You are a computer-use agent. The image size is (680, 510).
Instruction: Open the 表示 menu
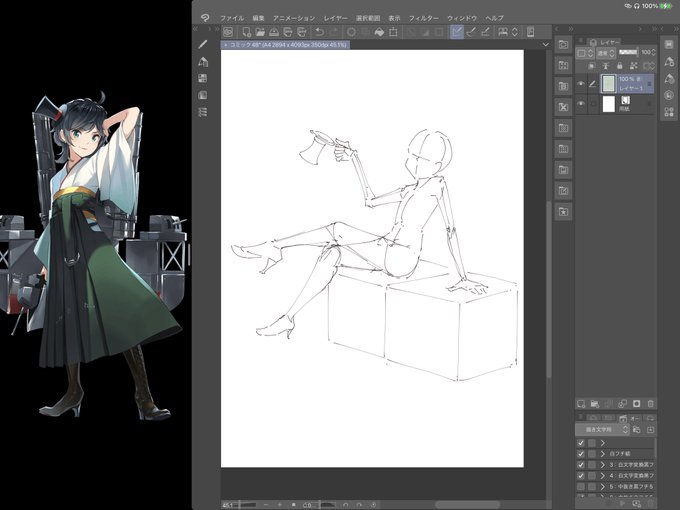[x=394, y=18]
